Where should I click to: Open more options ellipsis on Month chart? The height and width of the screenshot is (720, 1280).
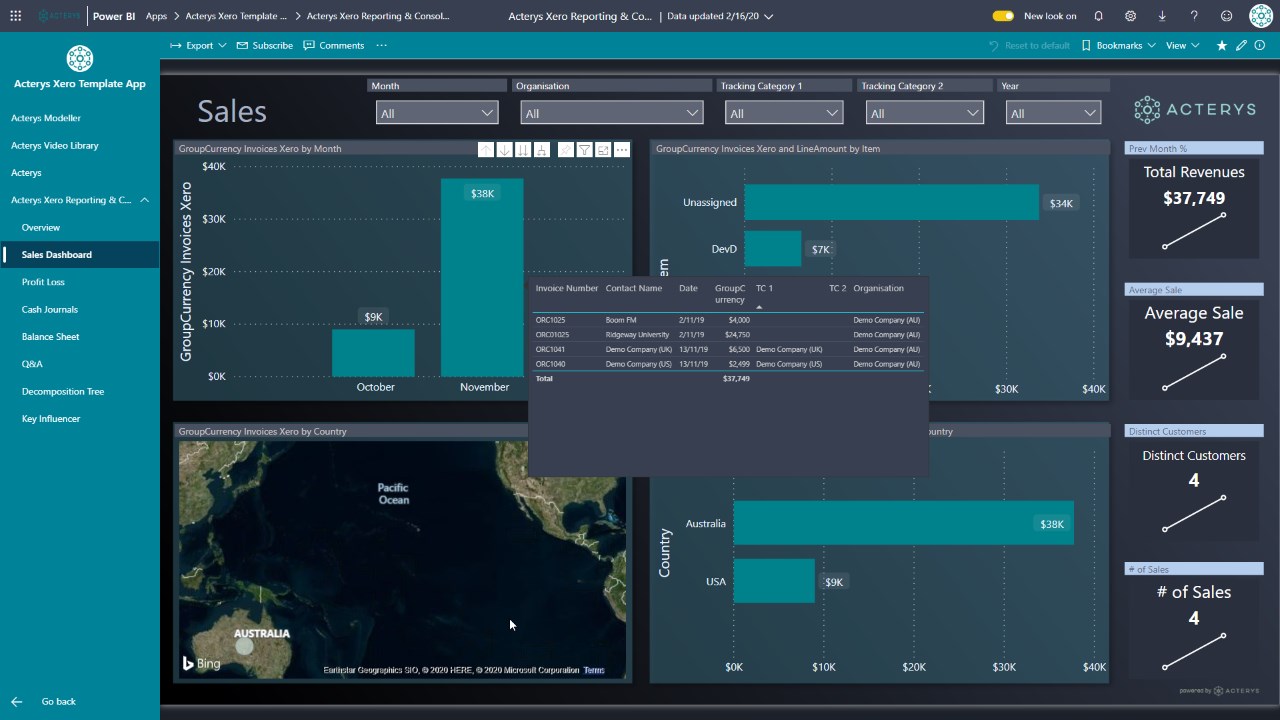click(622, 150)
